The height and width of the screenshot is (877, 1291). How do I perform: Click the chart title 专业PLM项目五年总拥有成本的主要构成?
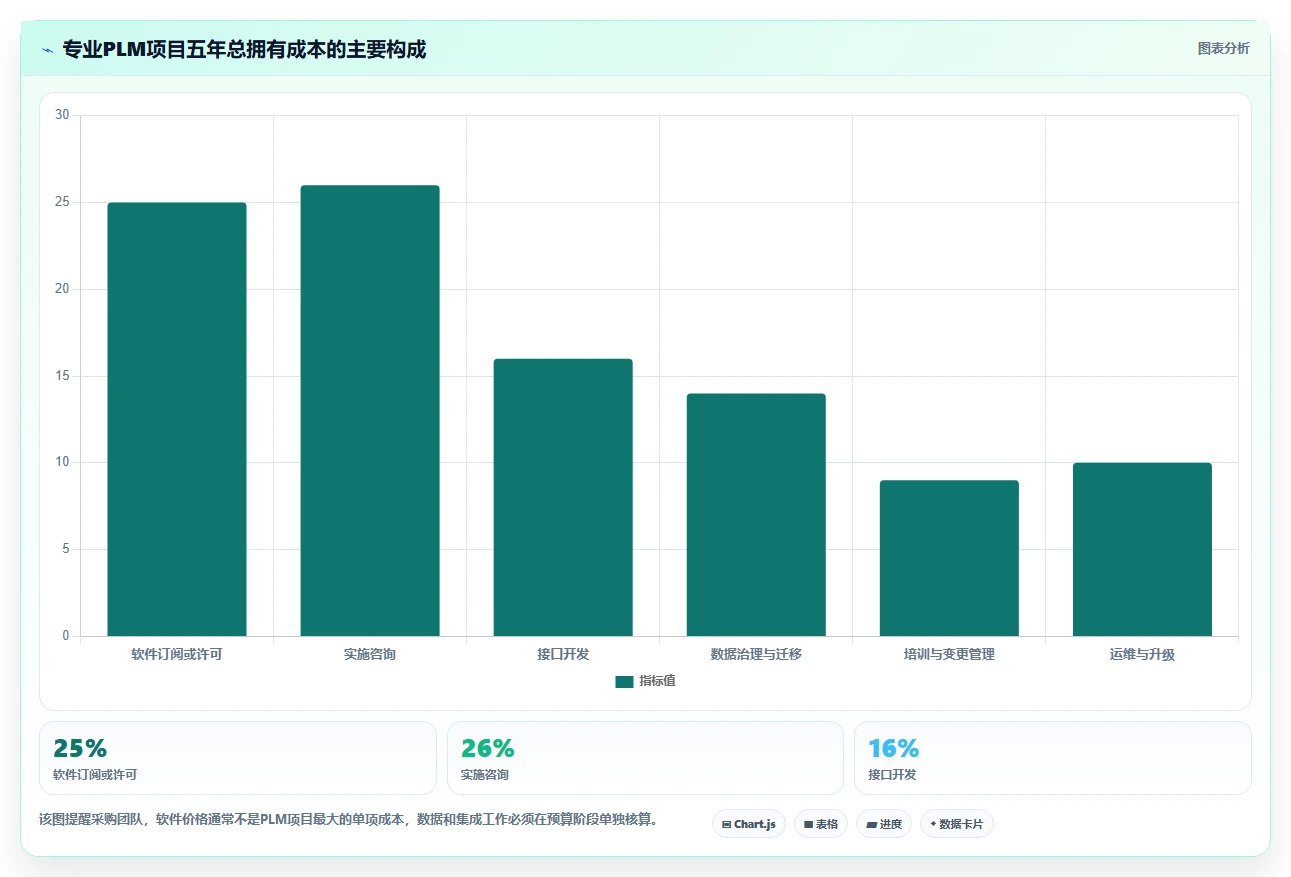tap(244, 49)
